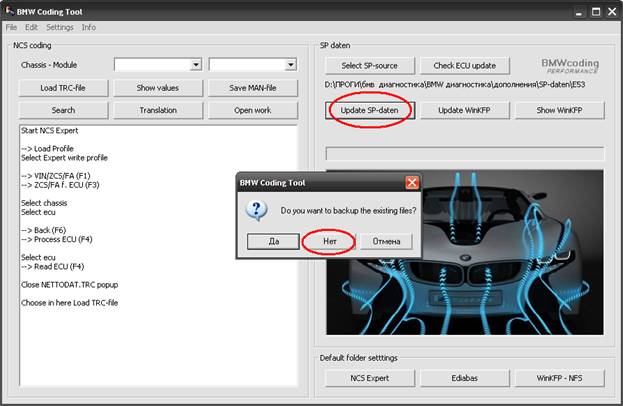Click the Open work button
Image resolution: width=623 pixels, height=406 pixels.
click(x=253, y=110)
